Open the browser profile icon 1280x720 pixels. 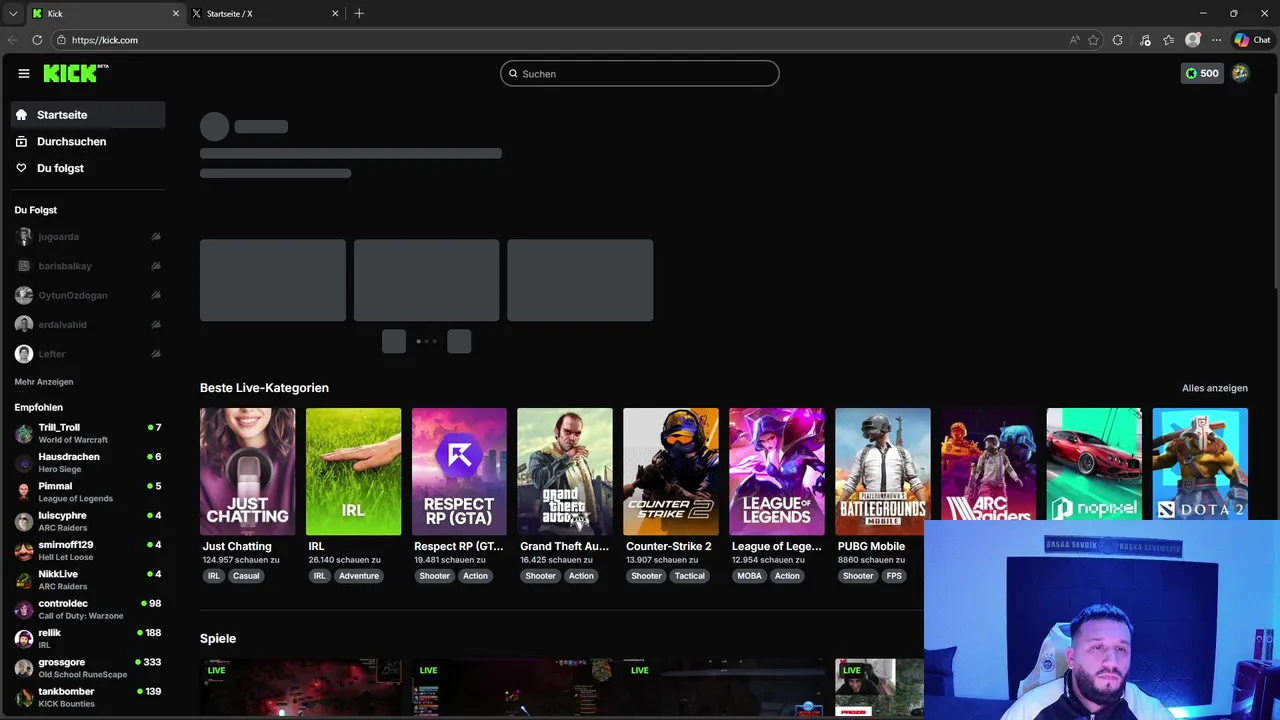tap(1192, 40)
